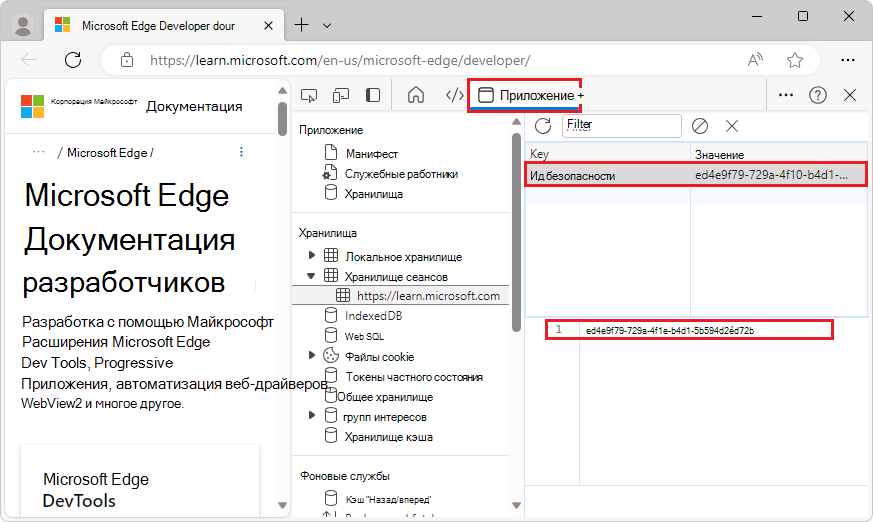Open Microsoft Edge breadcrumb link
This screenshot has width=873, height=522.
(107, 152)
